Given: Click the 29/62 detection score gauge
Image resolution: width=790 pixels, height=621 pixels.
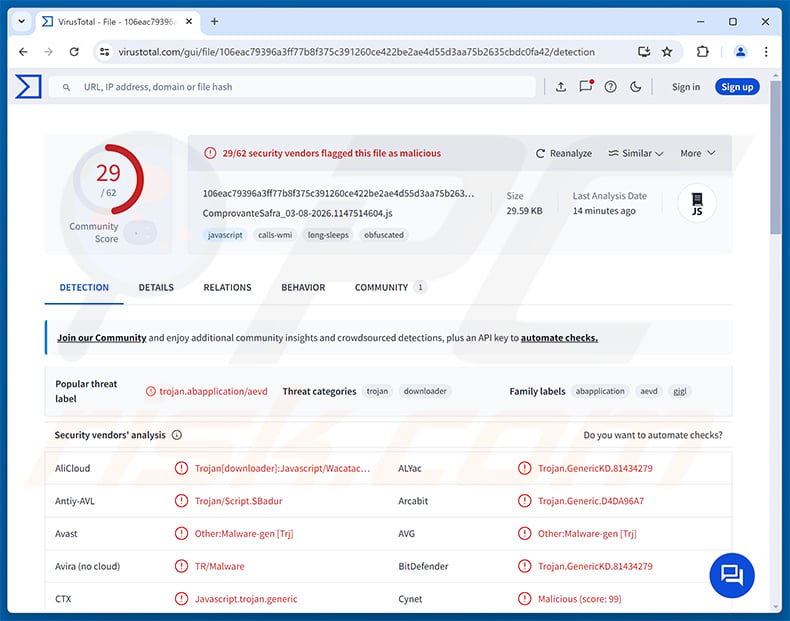Looking at the screenshot, I should [x=108, y=179].
